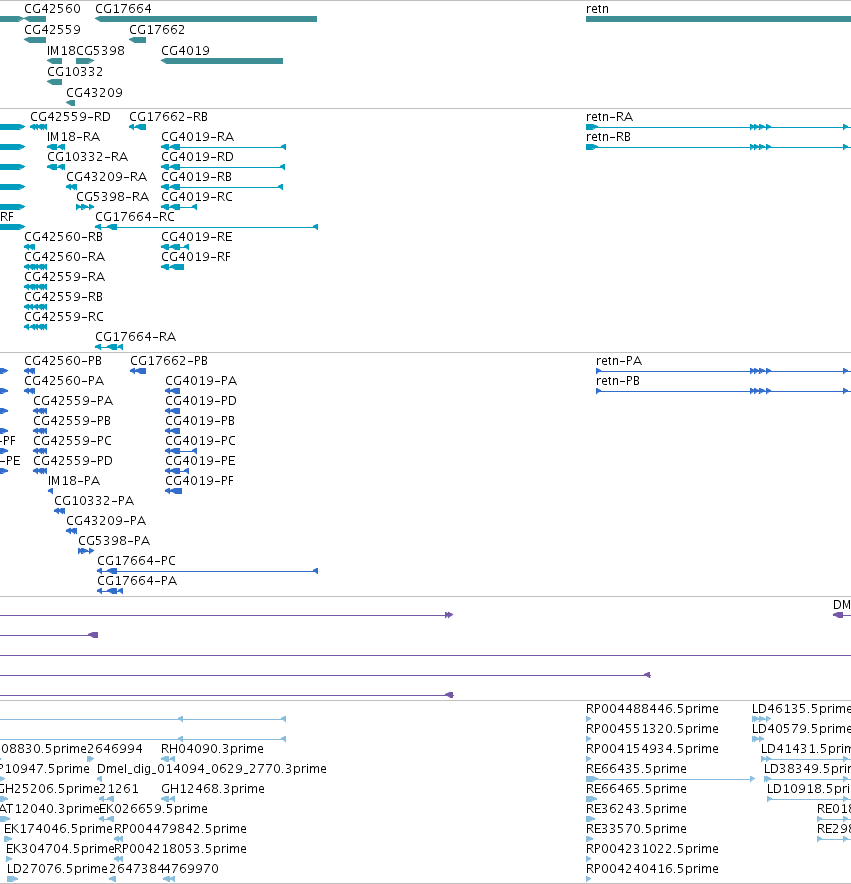Open the RP004154934.5prime EST label
This screenshot has height=884, width=851.
tap(652, 749)
